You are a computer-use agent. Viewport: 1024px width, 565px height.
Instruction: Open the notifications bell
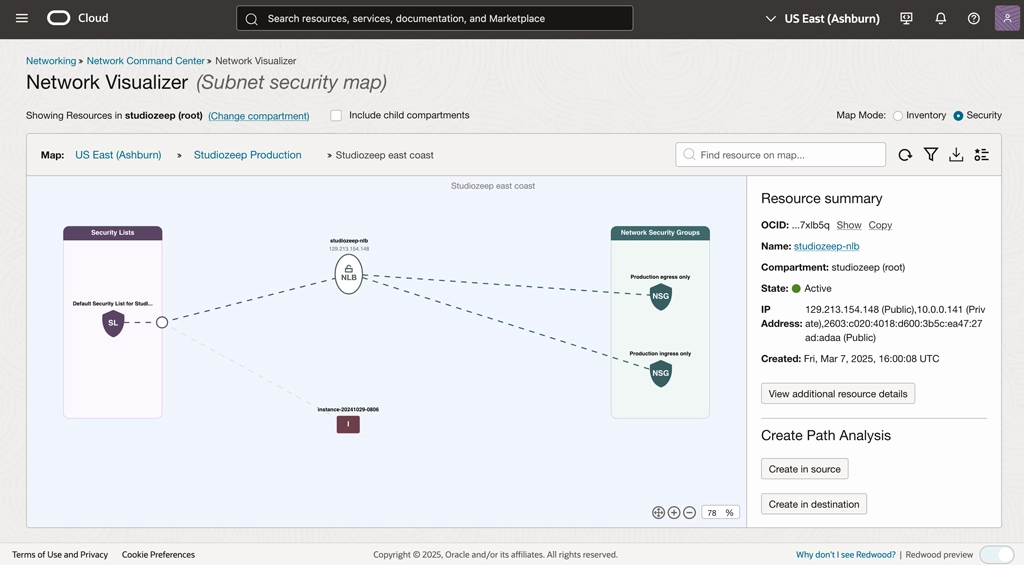tap(940, 19)
